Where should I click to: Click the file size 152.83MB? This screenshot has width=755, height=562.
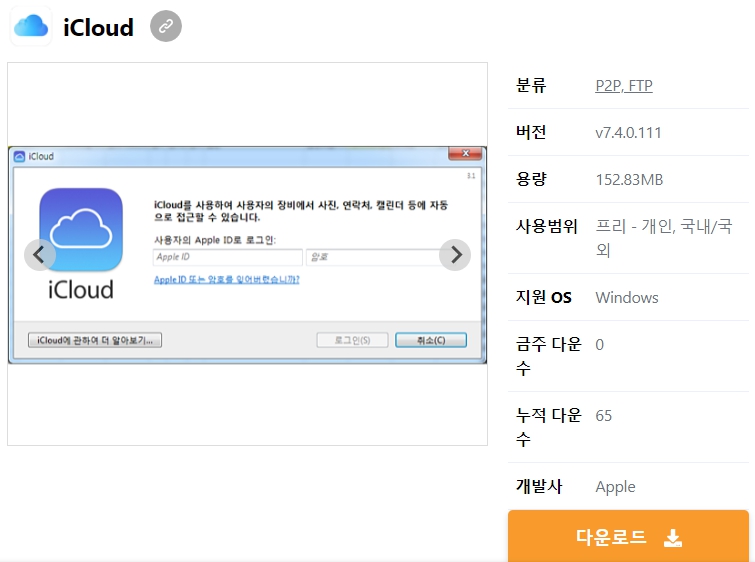pyautogui.click(x=629, y=180)
